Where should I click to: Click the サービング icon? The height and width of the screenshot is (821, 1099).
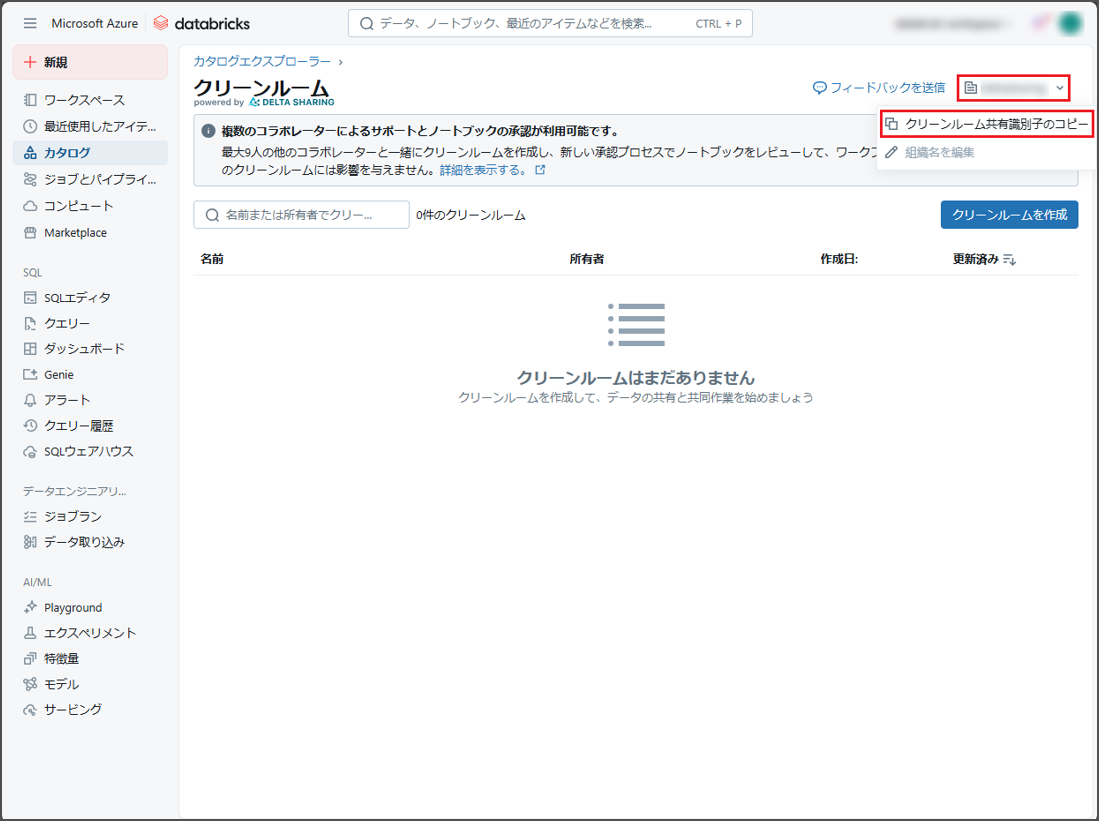pos(30,710)
